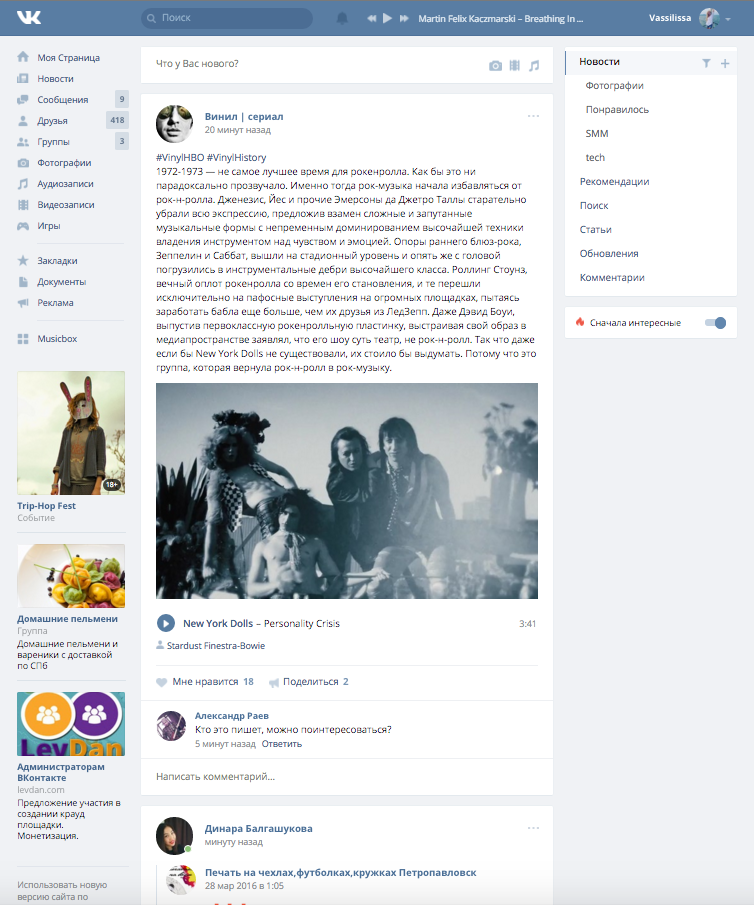The height and width of the screenshot is (905, 754).
Task: Open options menu on Динара Балгашукова post
Action: tap(533, 828)
